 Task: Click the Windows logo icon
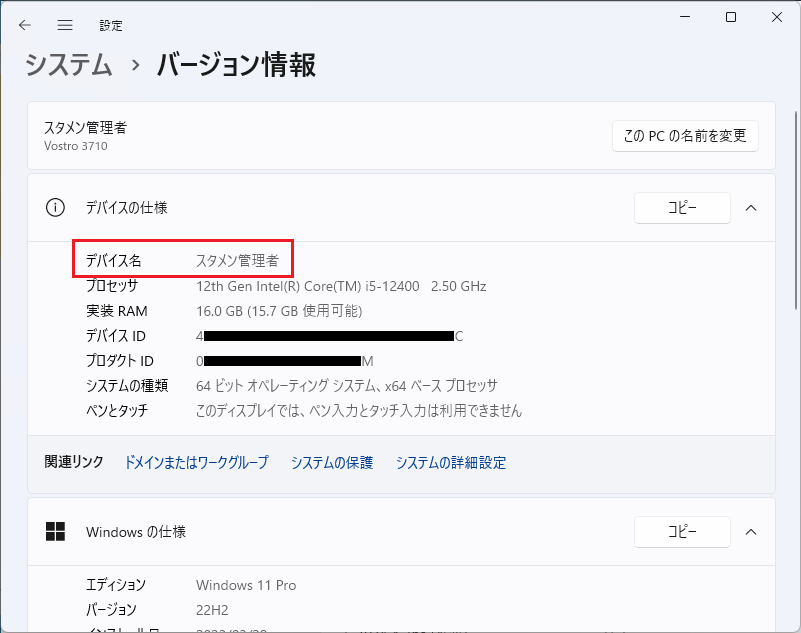tap(55, 531)
